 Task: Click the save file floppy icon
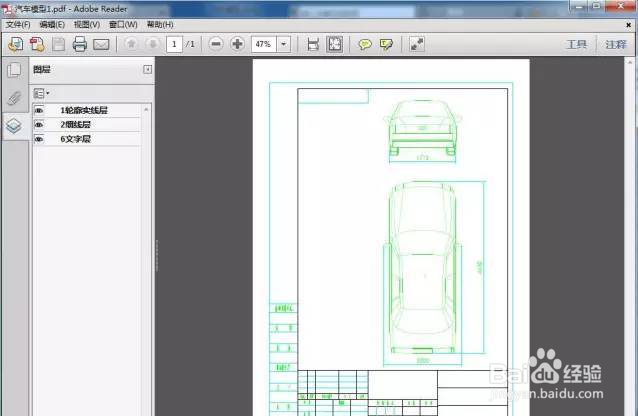pyautogui.click(x=59, y=44)
